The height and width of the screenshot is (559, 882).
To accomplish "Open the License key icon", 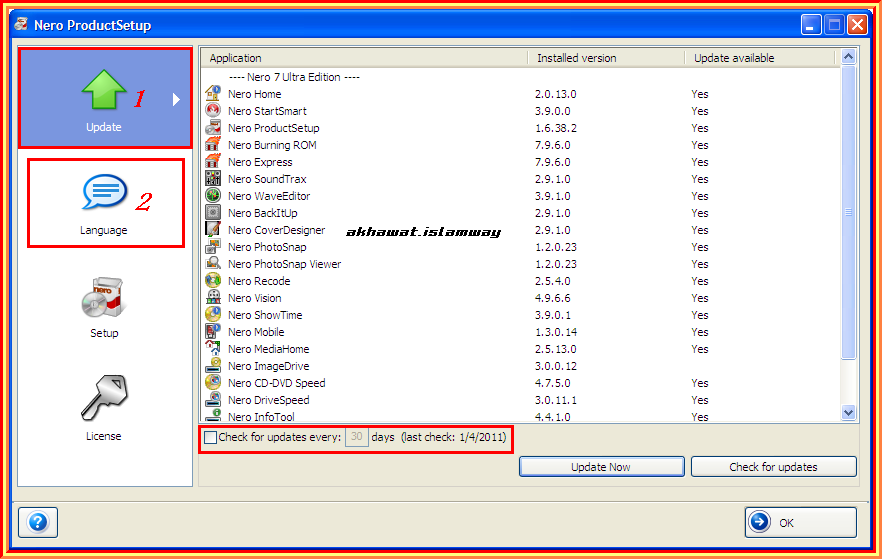I will click(x=104, y=398).
